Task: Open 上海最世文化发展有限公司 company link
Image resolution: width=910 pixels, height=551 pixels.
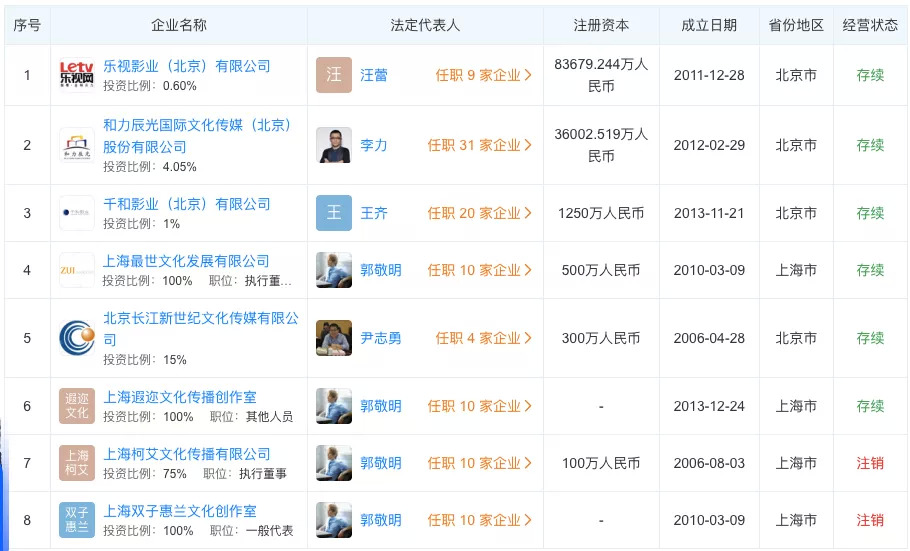Action: 187,261
